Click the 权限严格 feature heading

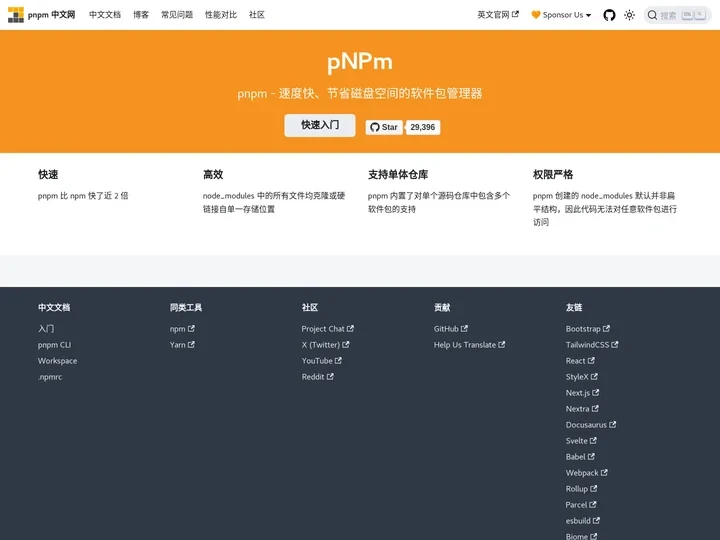[552, 174]
